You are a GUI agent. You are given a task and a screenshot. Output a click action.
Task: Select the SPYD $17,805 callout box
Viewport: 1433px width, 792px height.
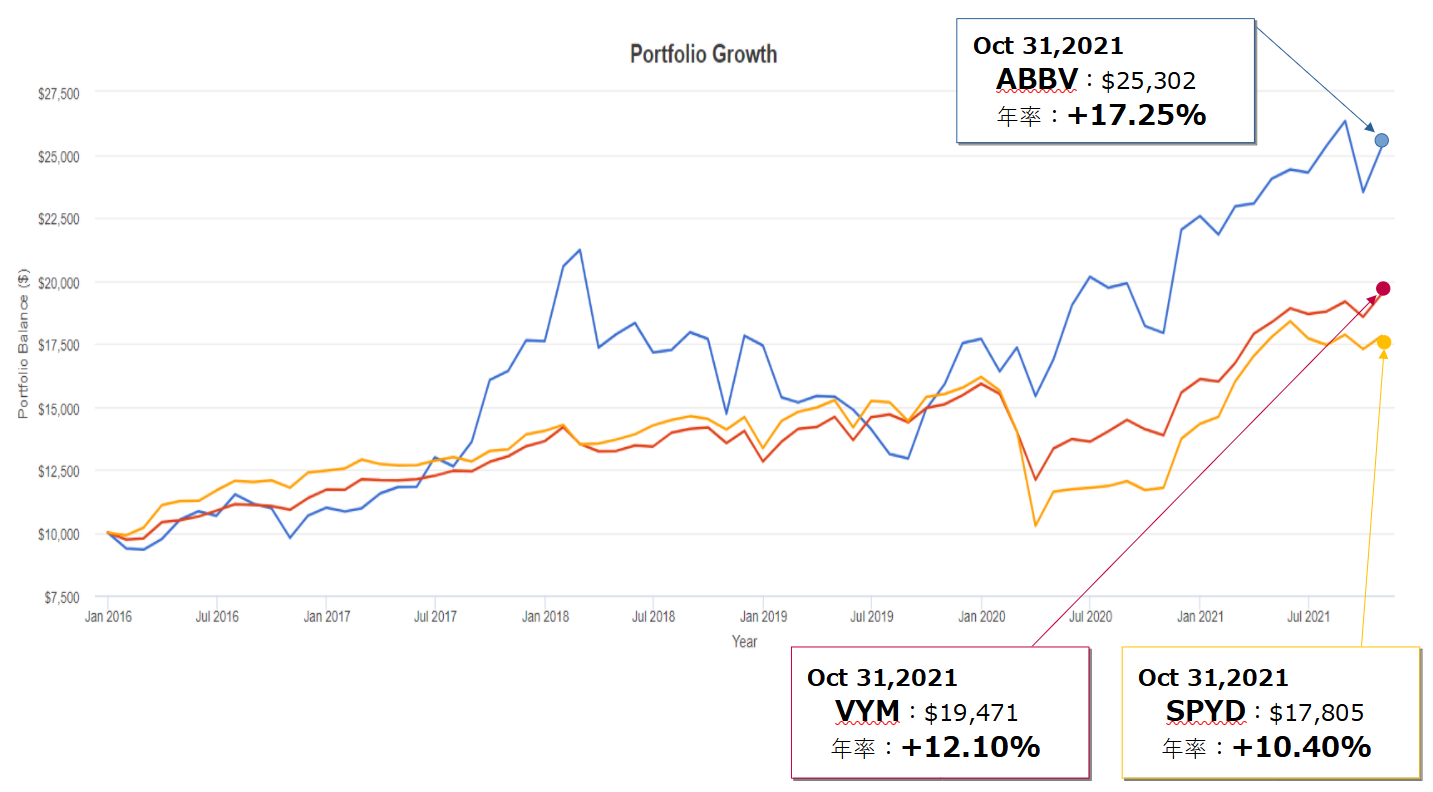pos(1270,712)
